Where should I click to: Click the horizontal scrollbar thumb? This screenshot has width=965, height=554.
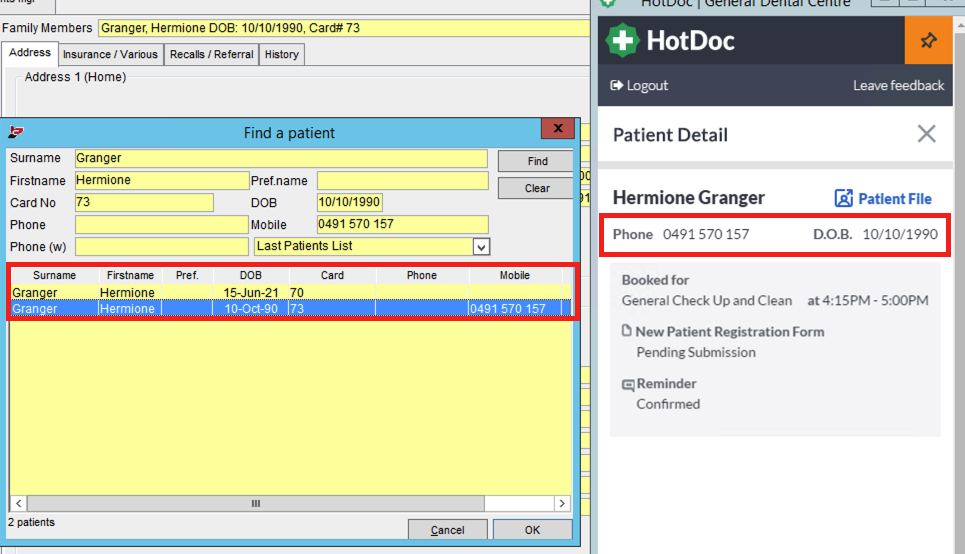coord(255,504)
